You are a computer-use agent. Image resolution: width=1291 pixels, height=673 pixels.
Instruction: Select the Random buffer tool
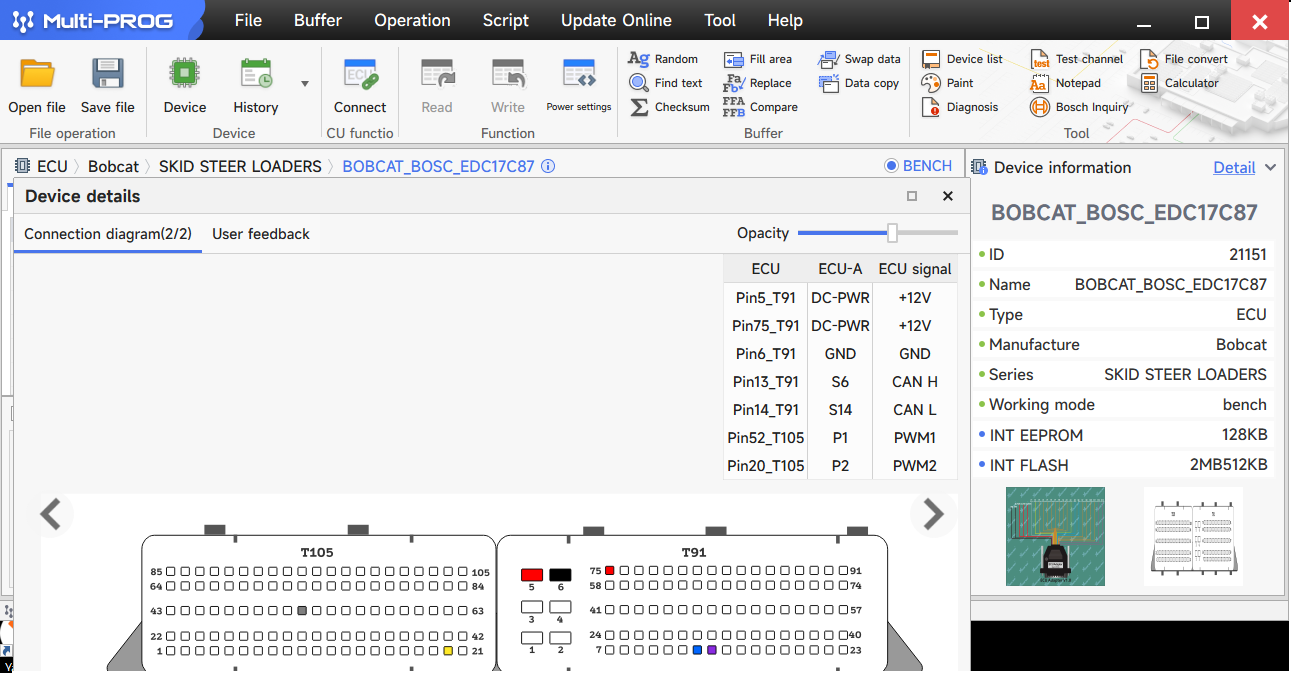(664, 59)
